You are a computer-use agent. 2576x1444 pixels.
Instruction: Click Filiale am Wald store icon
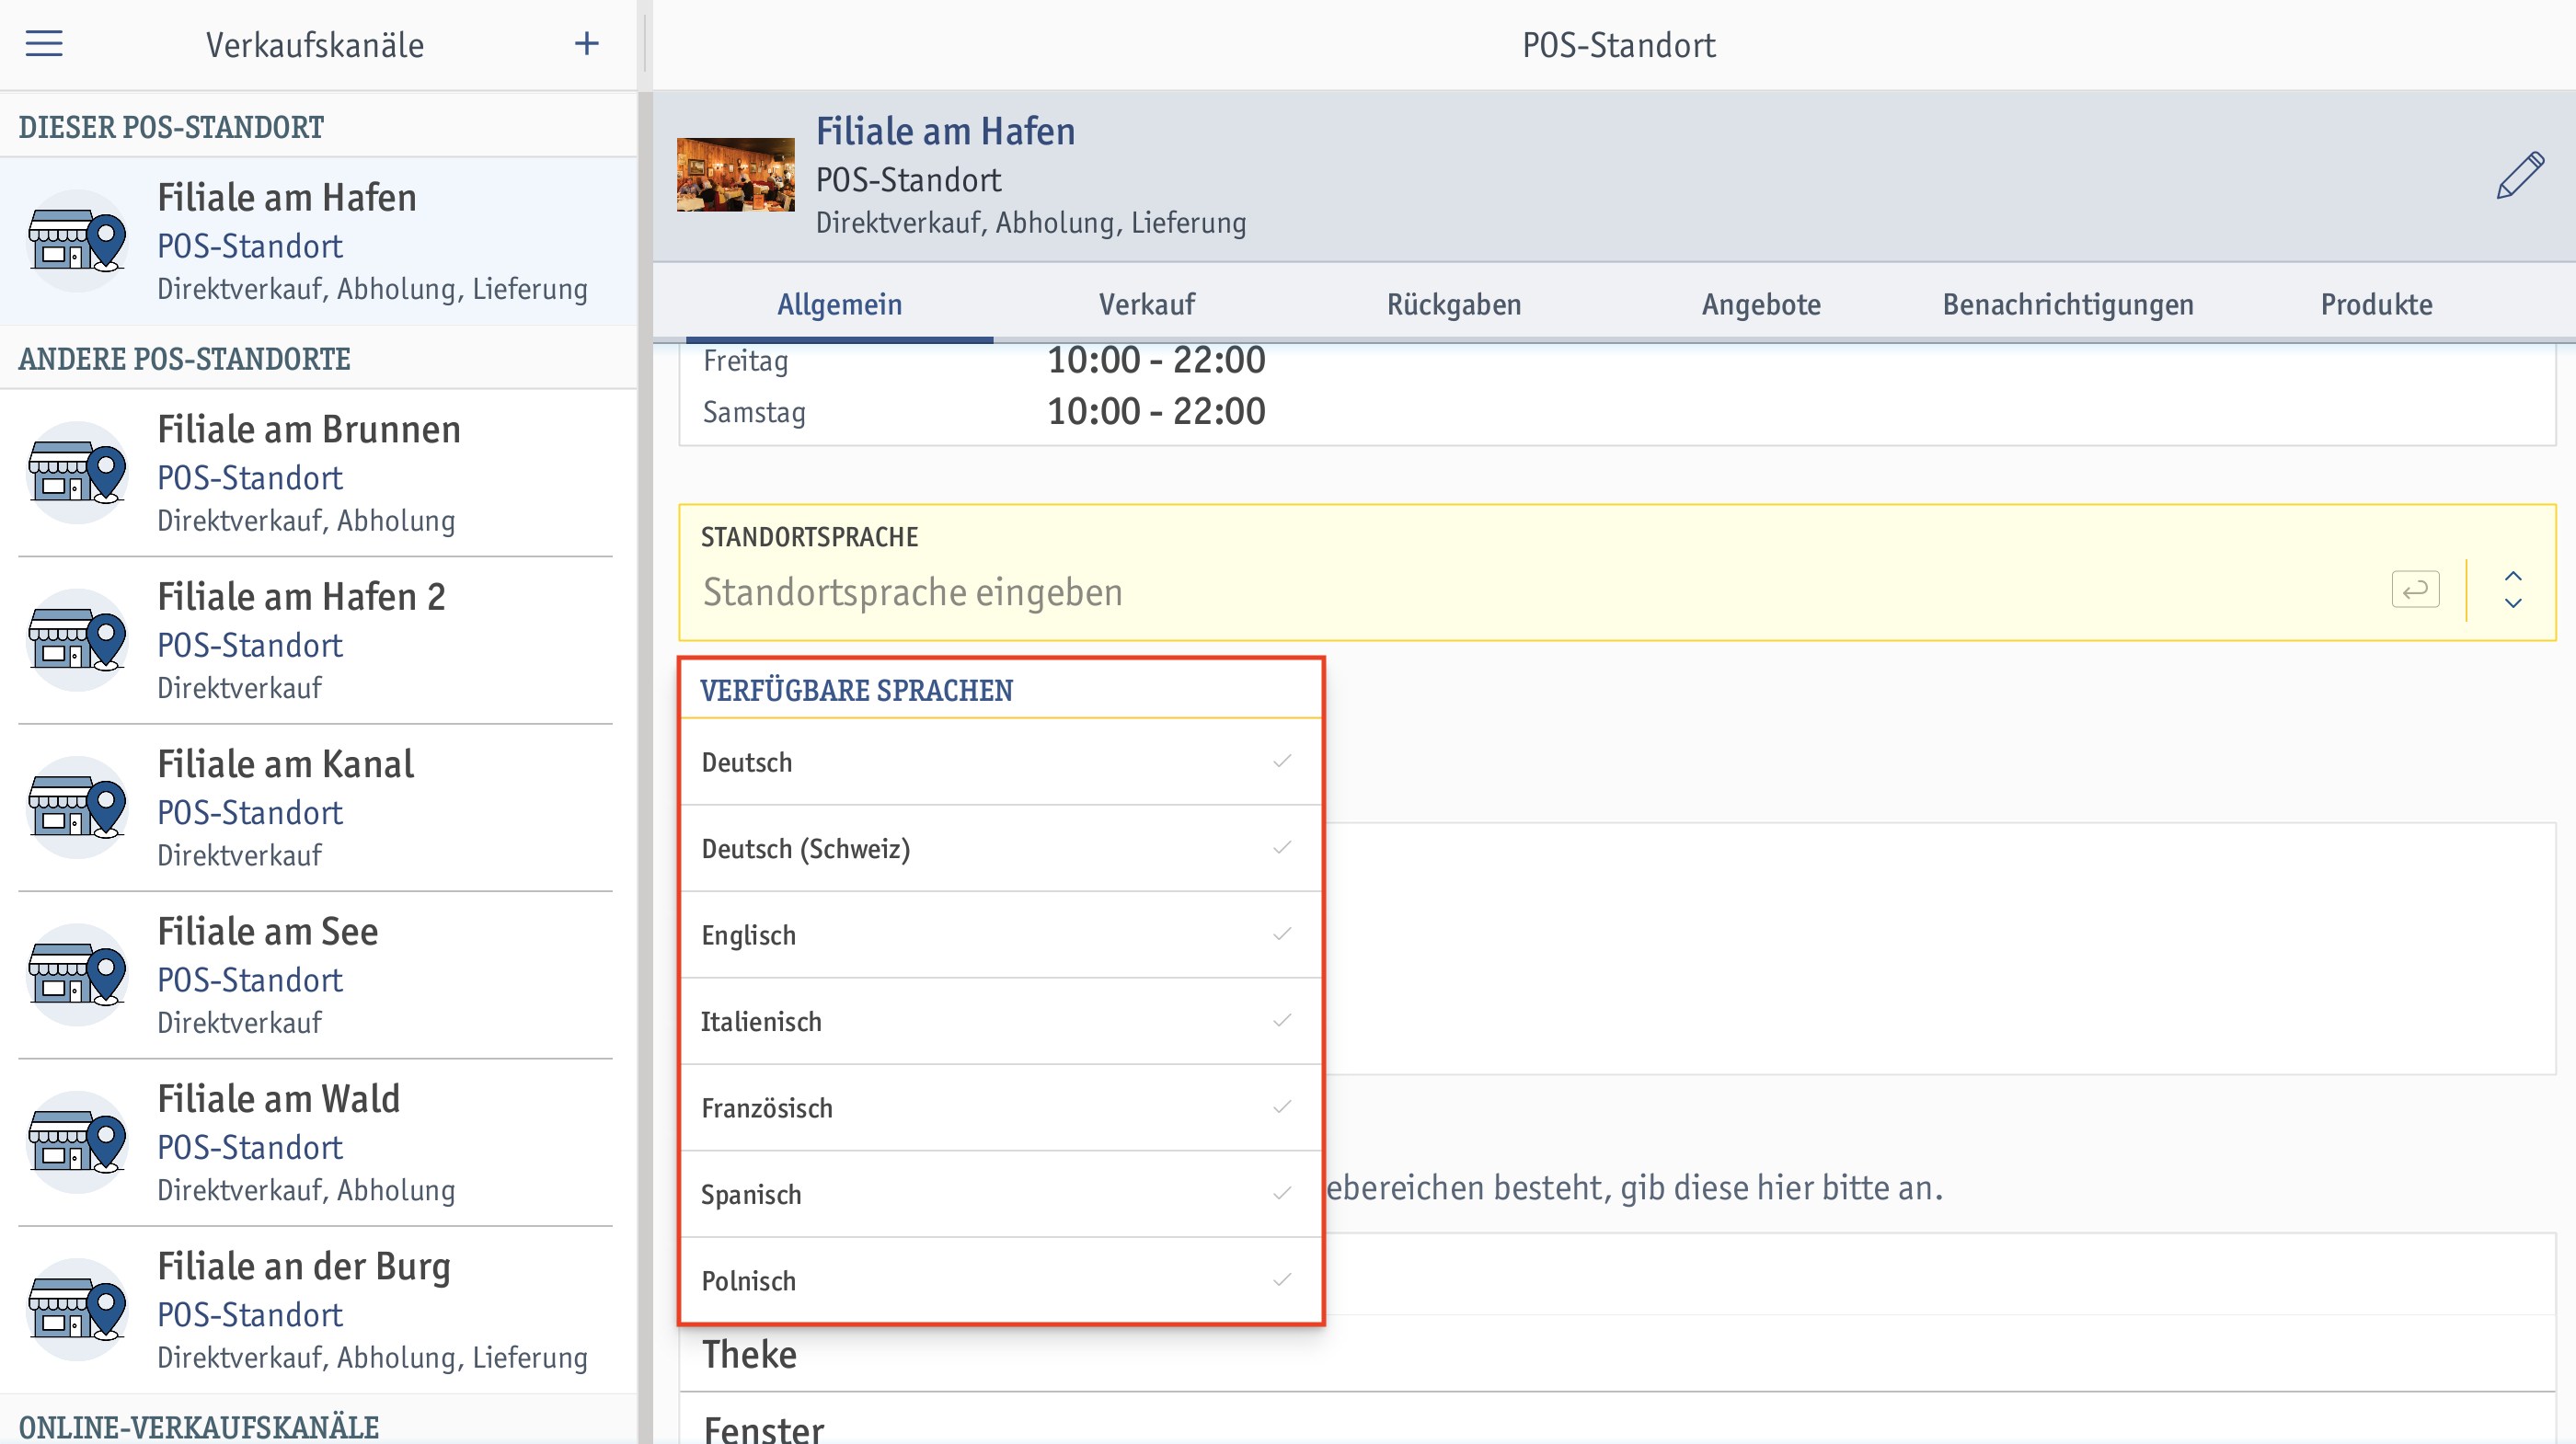pos(78,1142)
